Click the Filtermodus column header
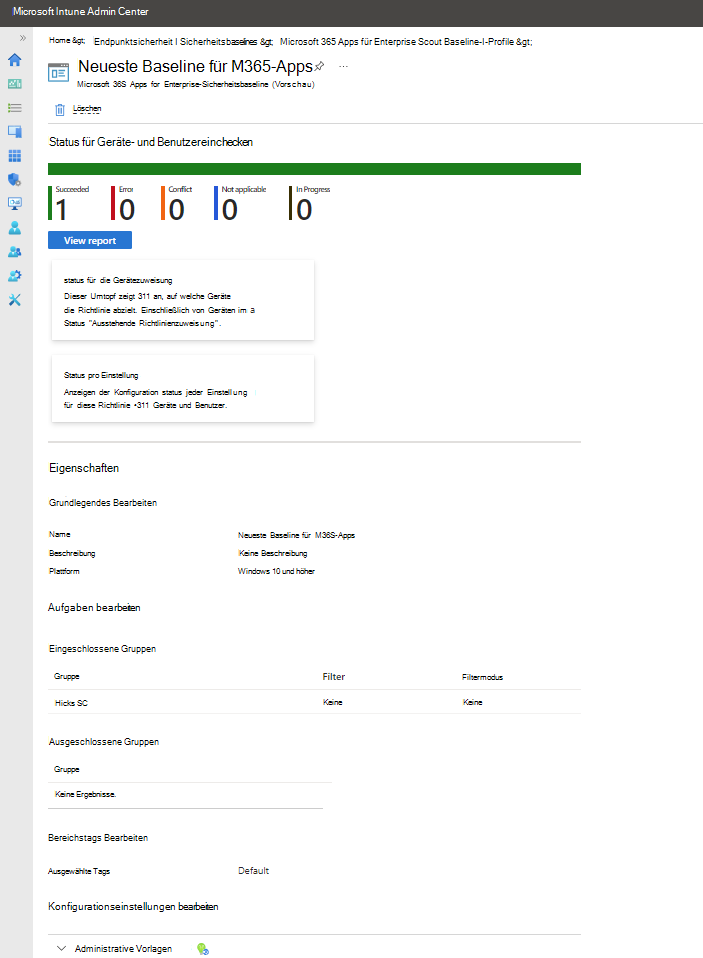Viewport: 703px width, 958px height. click(483, 677)
